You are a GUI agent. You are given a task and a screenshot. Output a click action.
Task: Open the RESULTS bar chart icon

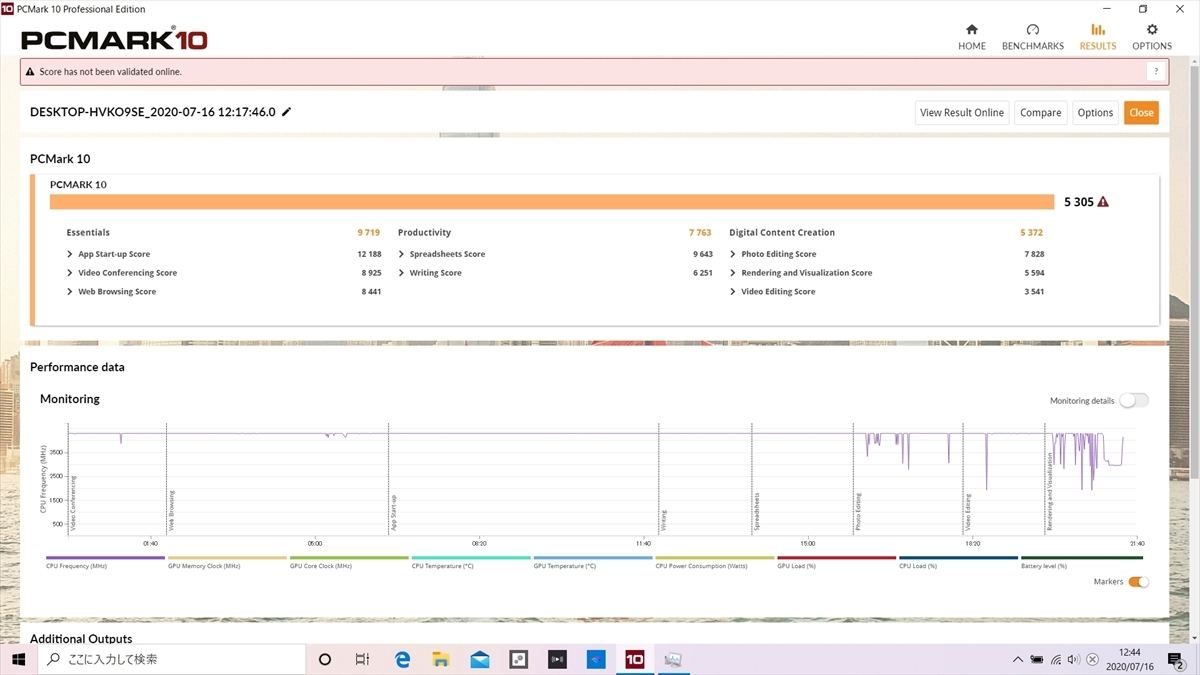pyautogui.click(x=1098, y=30)
